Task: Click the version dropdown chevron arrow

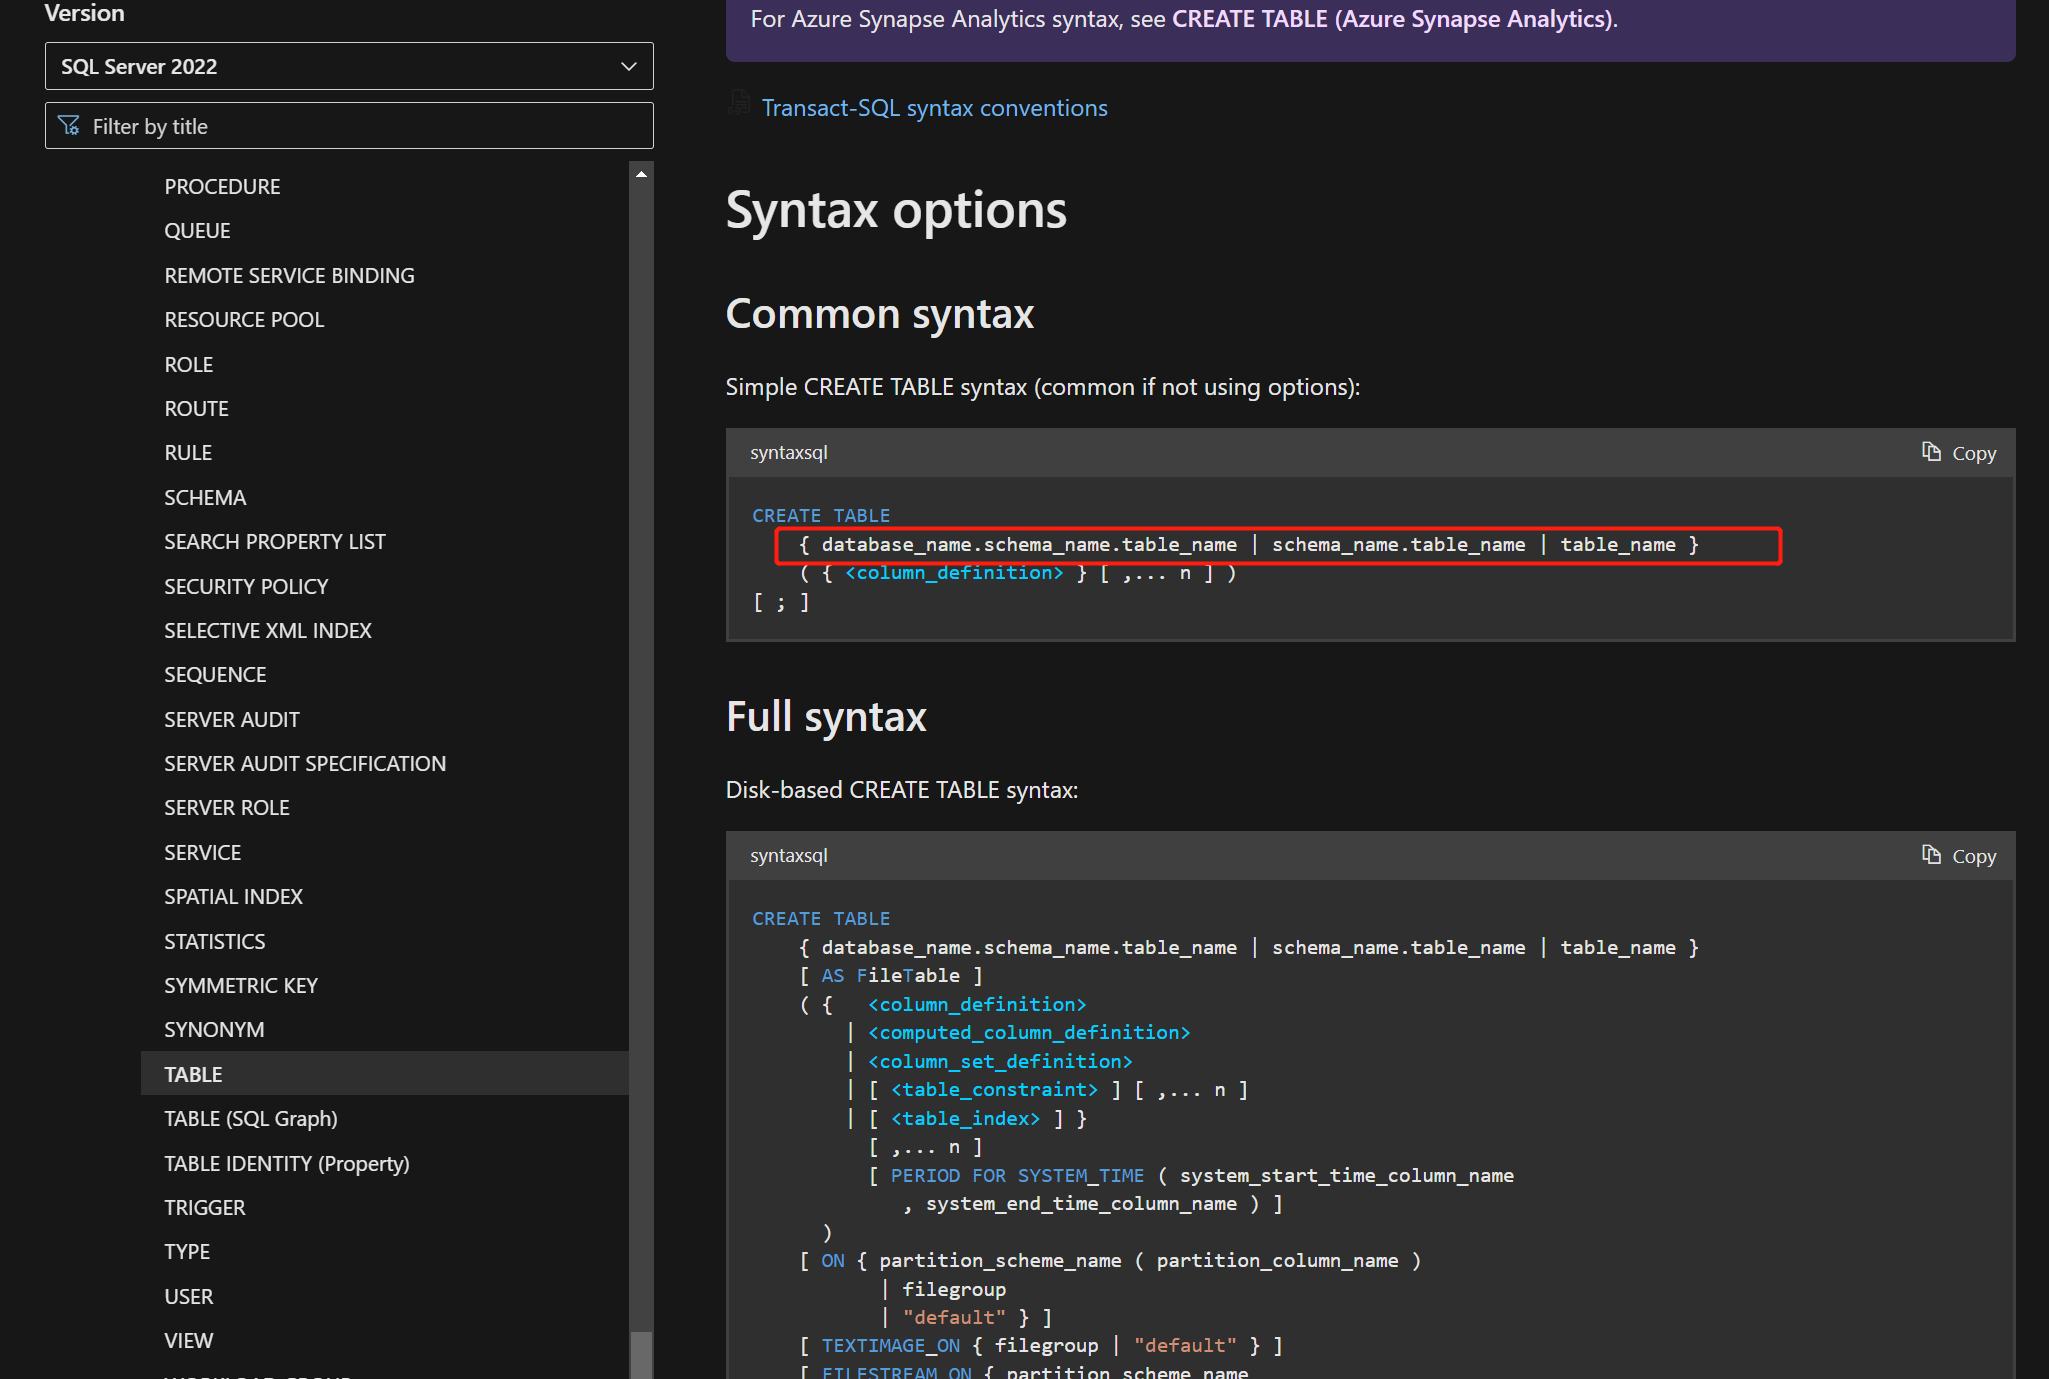Action: pos(628,66)
